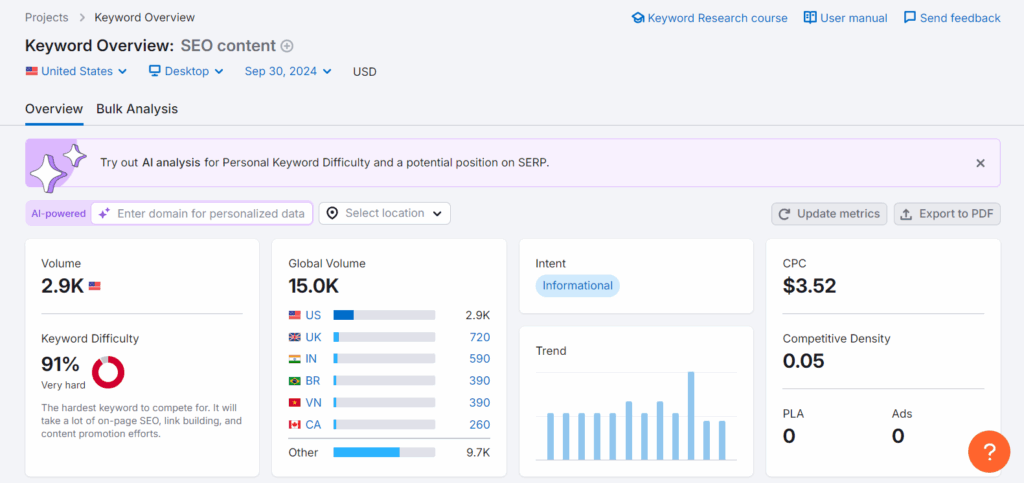Click the graduation cap Keyword Research course icon
Viewport: 1024px width, 483px height.
coord(638,18)
